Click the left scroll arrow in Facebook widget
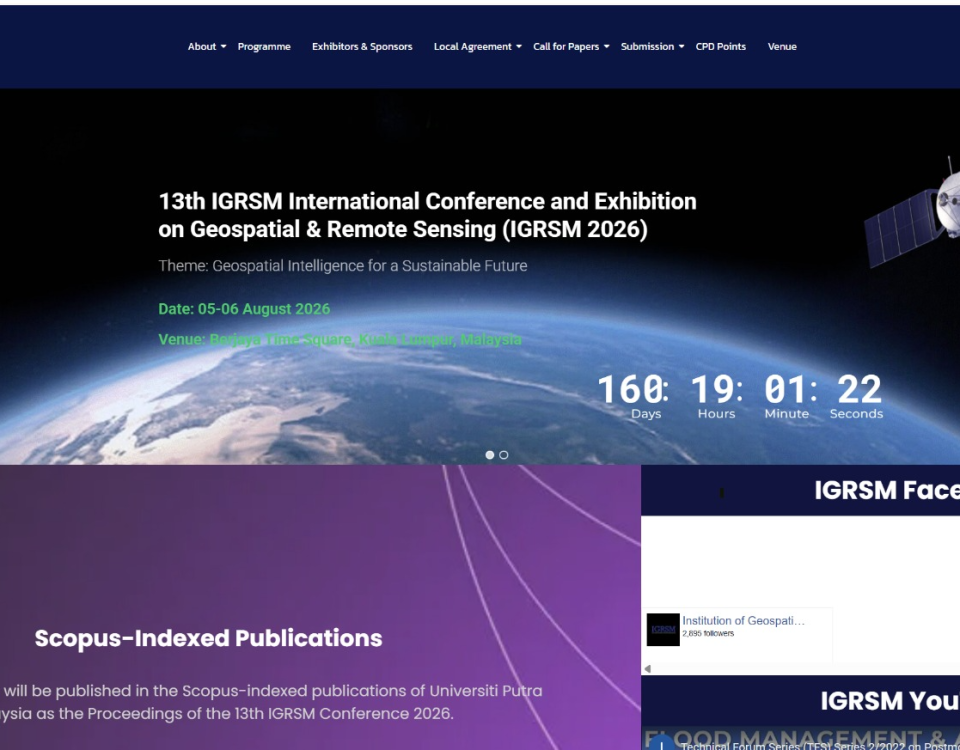The width and height of the screenshot is (960, 750). tap(647, 669)
